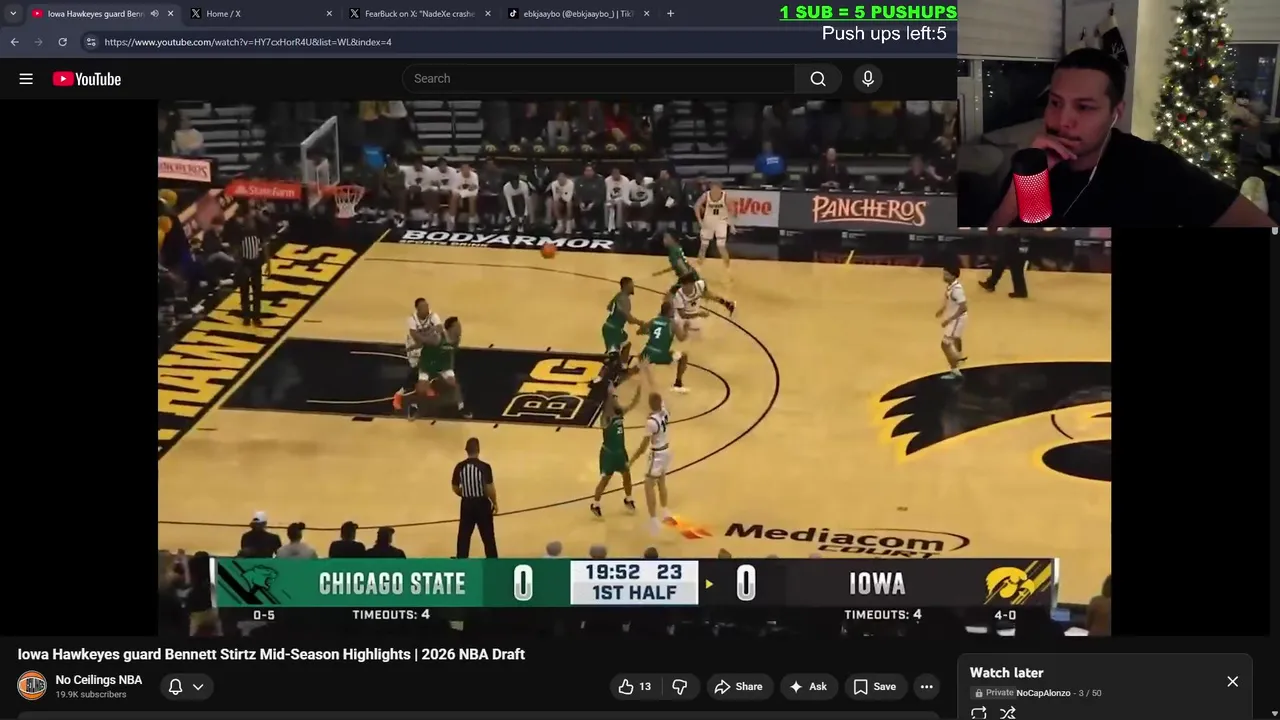Focus the YouTube search field
The image size is (1280, 720).
[598, 79]
